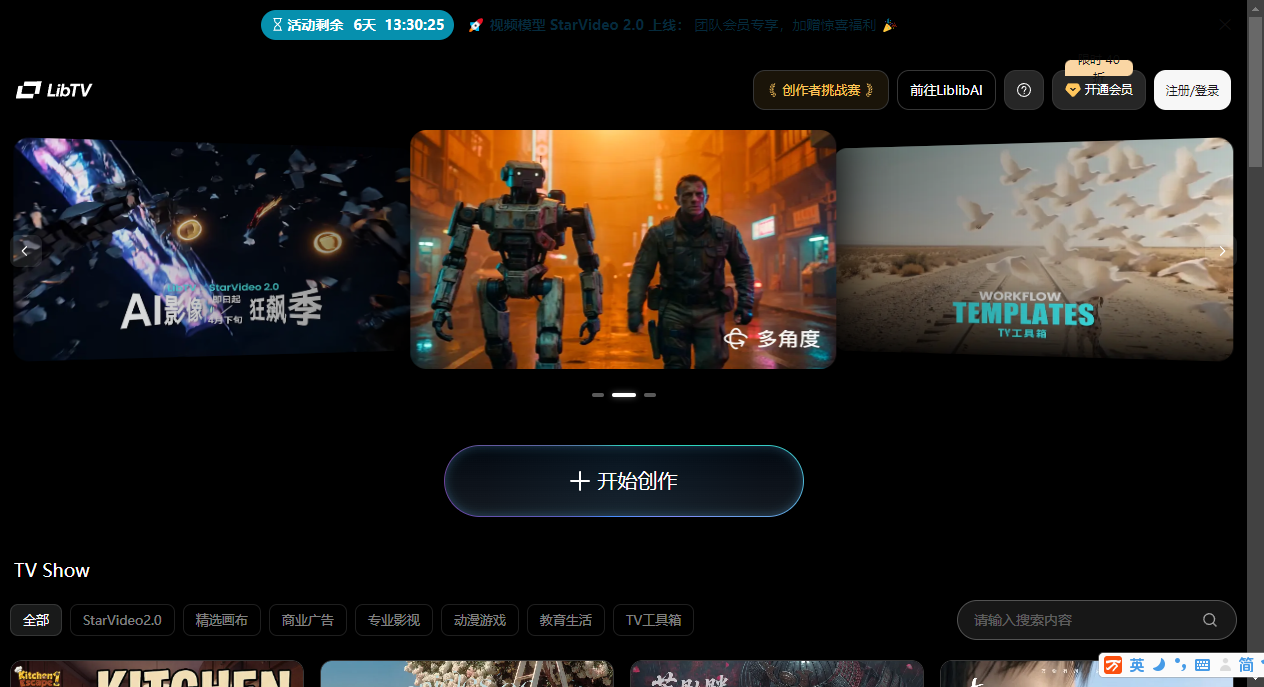
Task: Select the first carousel indicator dot
Action: pos(598,395)
